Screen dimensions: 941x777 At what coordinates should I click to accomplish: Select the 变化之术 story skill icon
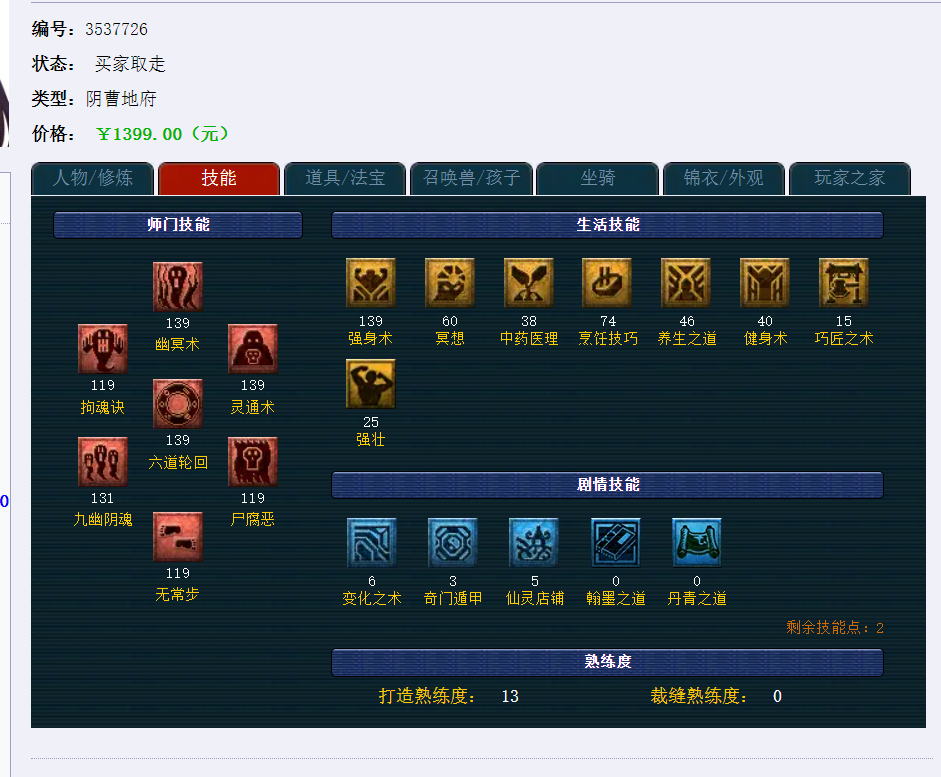coord(372,542)
